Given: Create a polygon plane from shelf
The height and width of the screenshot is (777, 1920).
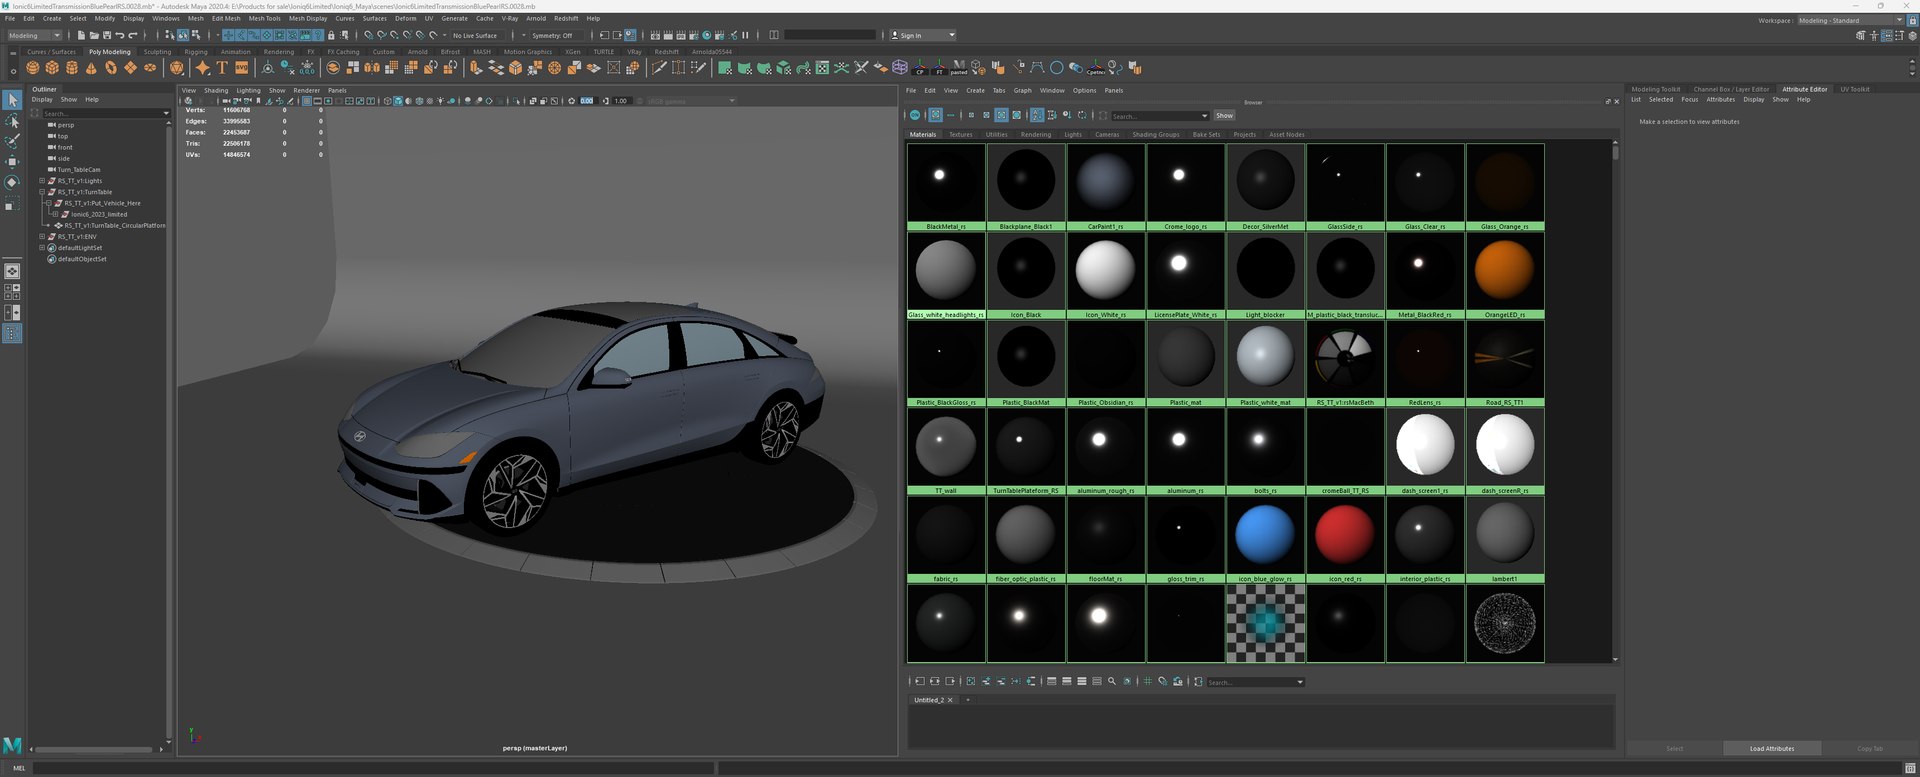Looking at the screenshot, I should [130, 67].
